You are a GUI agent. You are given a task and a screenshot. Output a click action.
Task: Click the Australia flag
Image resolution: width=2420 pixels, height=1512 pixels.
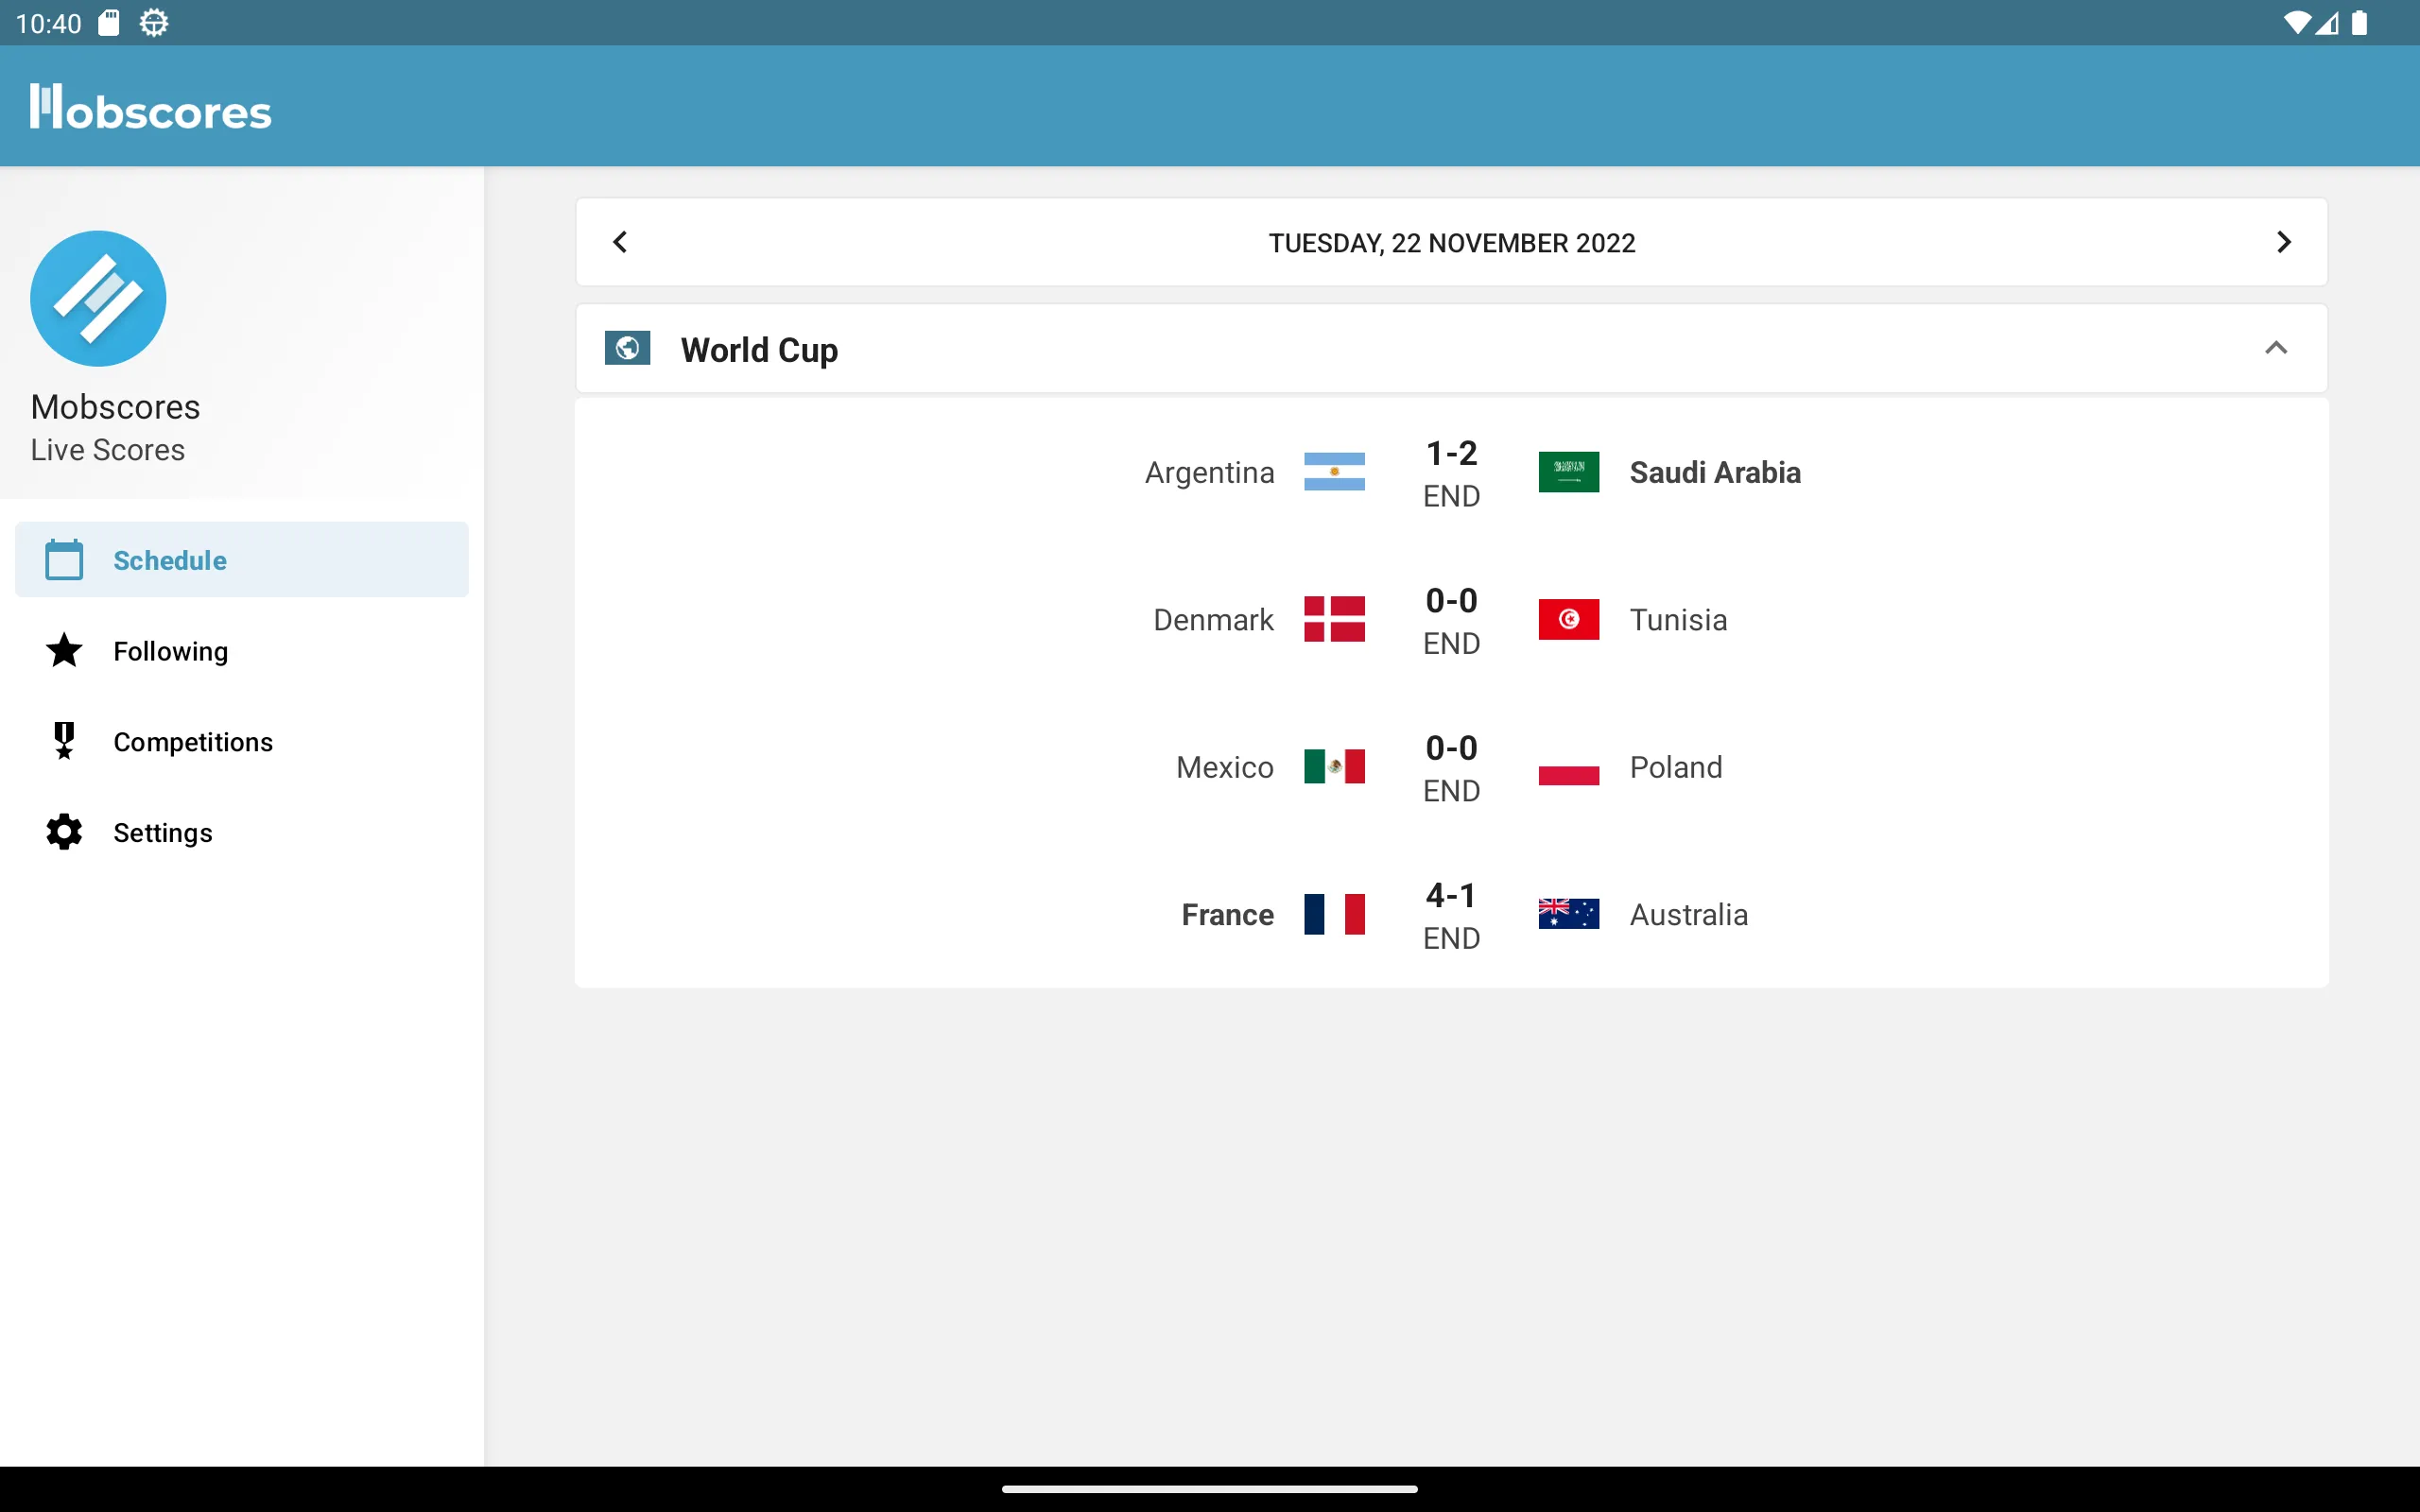(x=1568, y=914)
